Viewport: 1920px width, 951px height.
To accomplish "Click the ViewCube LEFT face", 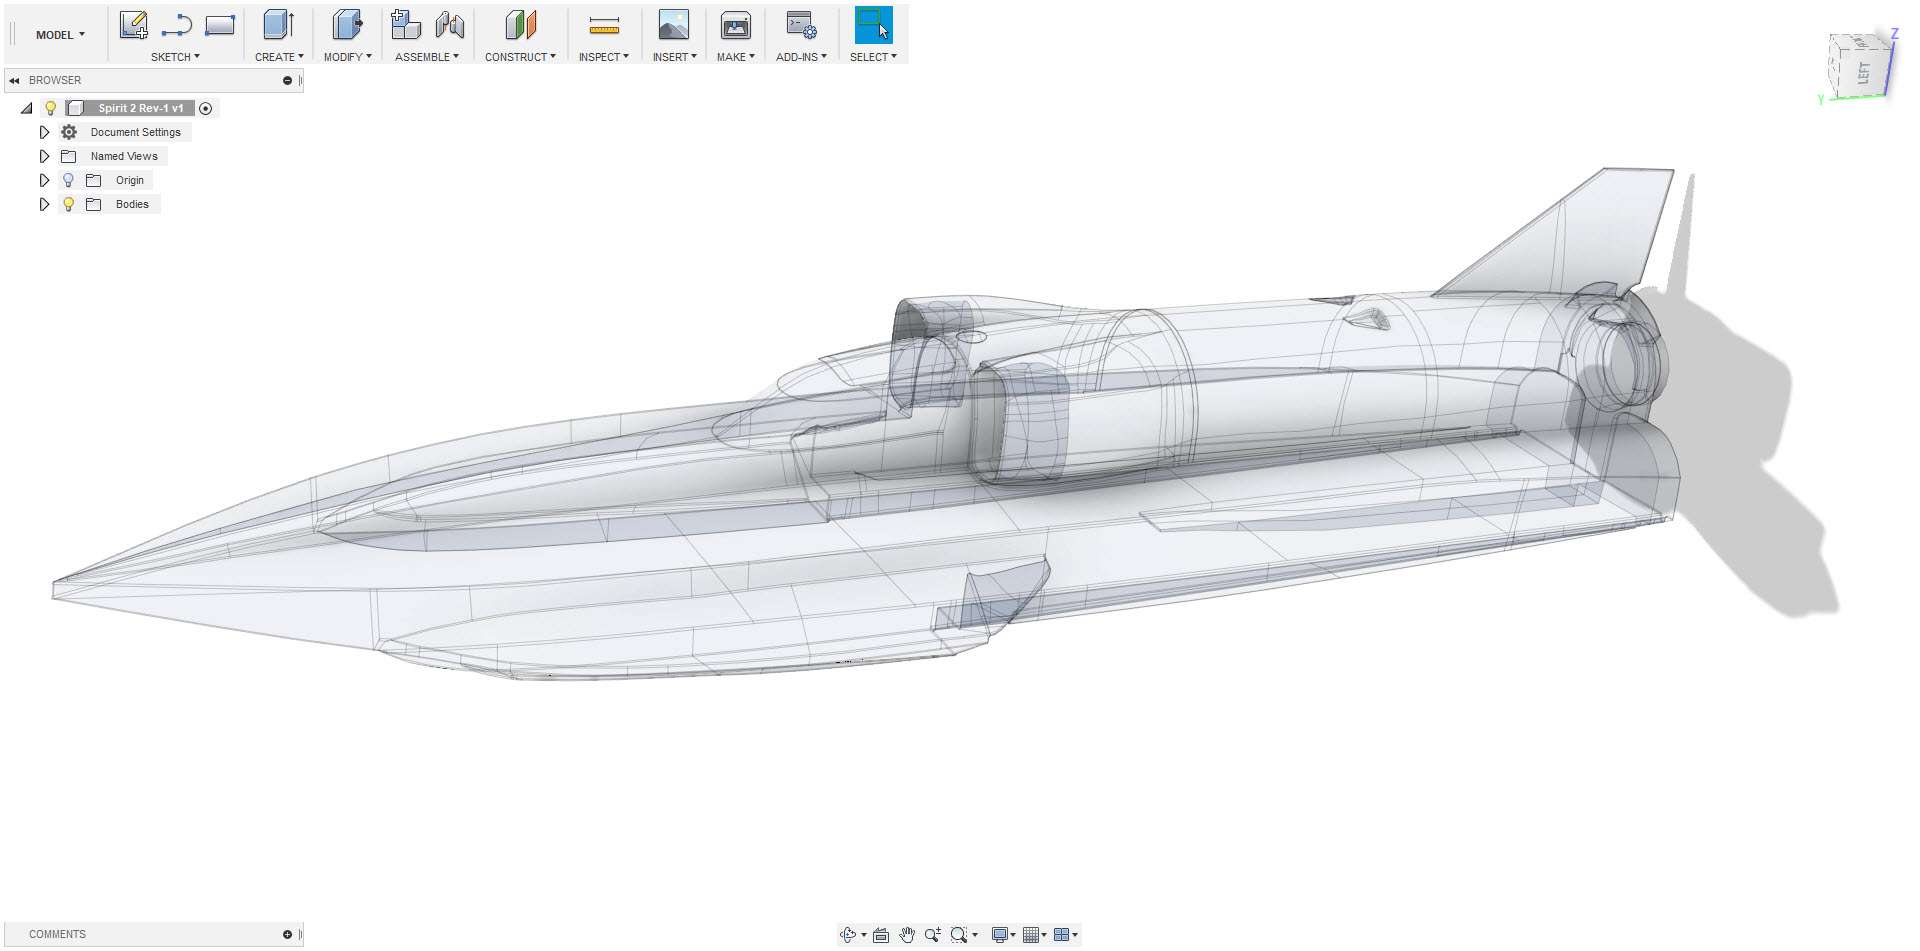I will coord(1863,72).
